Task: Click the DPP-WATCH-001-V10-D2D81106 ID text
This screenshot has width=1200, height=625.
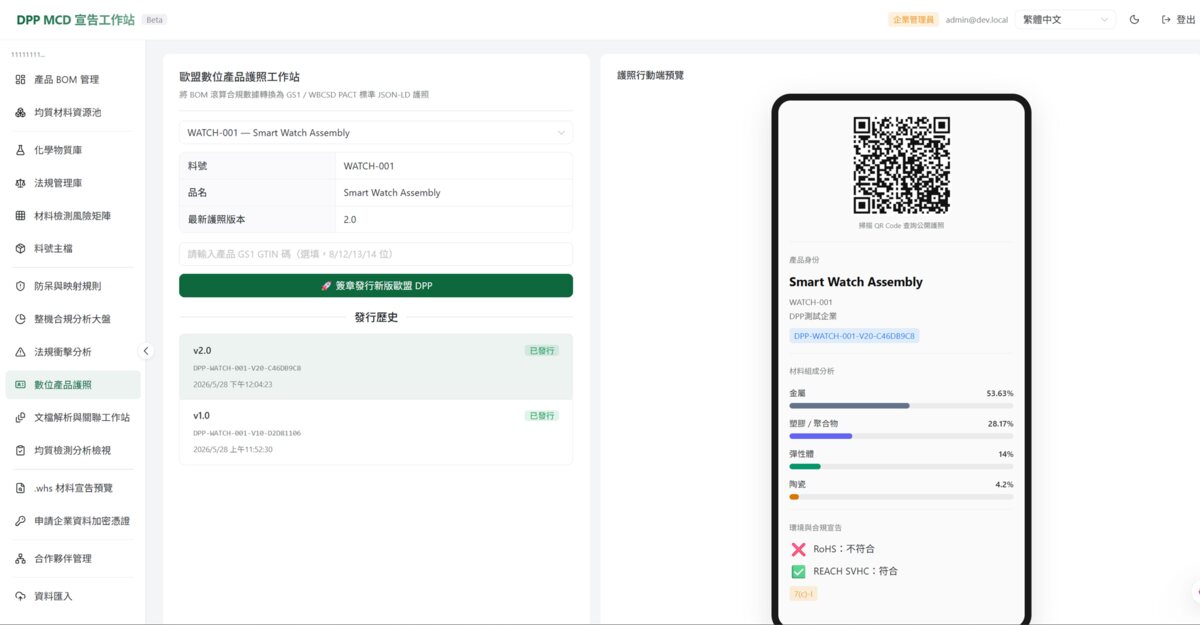Action: click(247, 433)
